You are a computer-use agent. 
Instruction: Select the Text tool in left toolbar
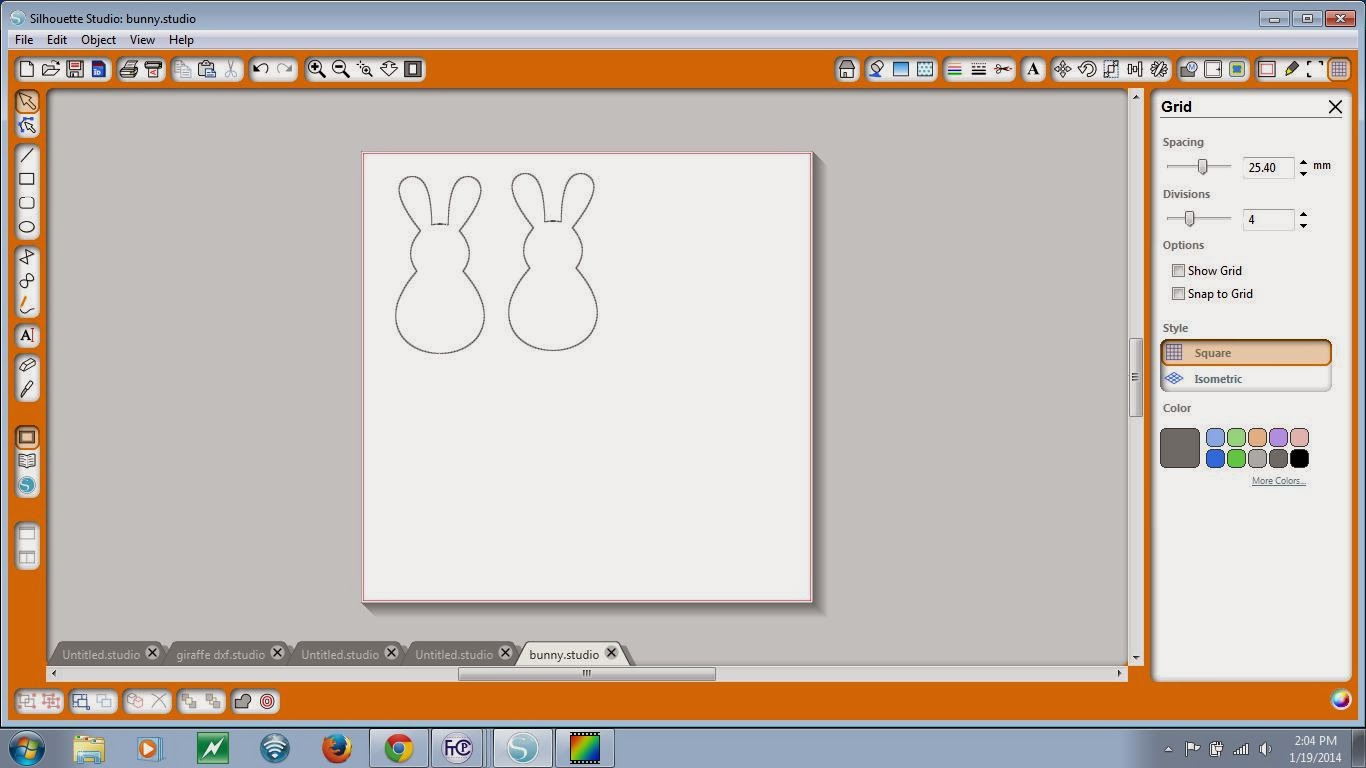(x=27, y=335)
